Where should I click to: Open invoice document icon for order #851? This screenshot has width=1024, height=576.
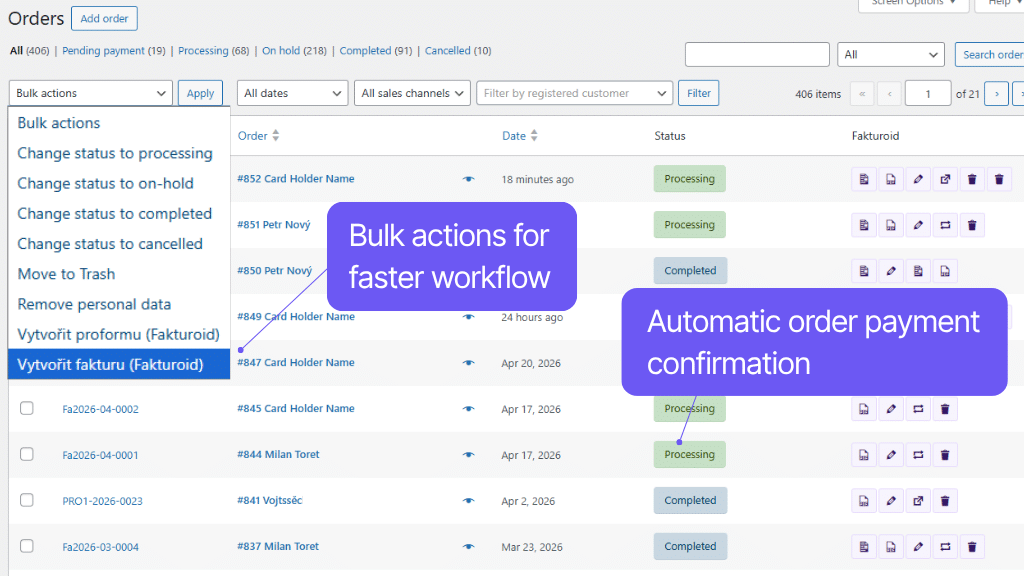[864, 225]
